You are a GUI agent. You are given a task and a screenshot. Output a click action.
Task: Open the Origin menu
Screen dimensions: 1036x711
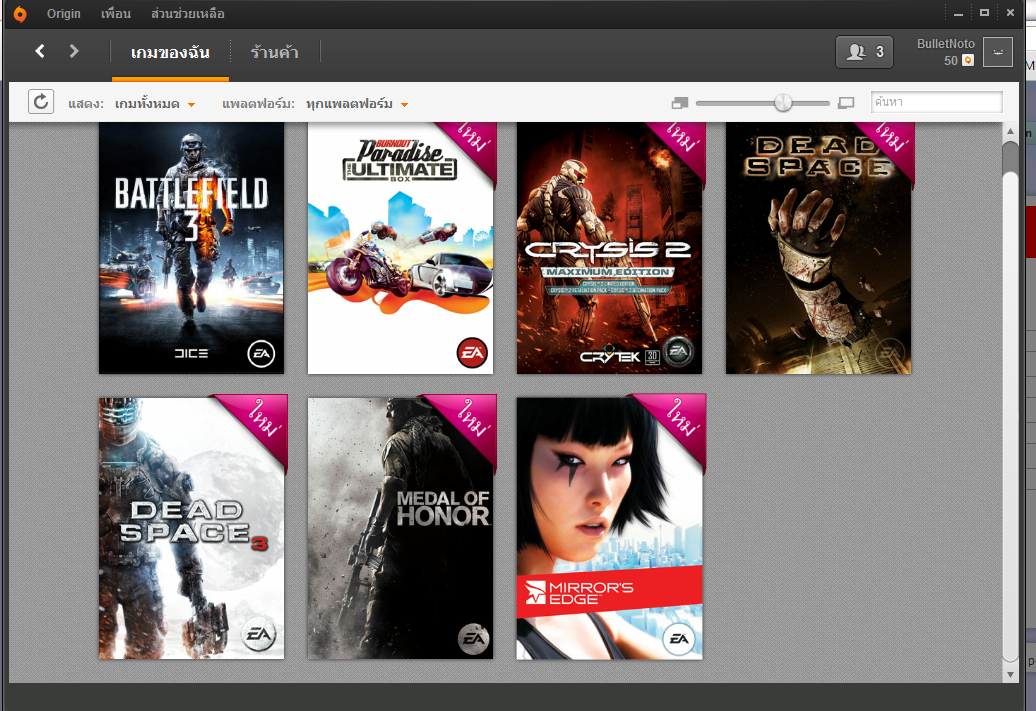tap(63, 13)
